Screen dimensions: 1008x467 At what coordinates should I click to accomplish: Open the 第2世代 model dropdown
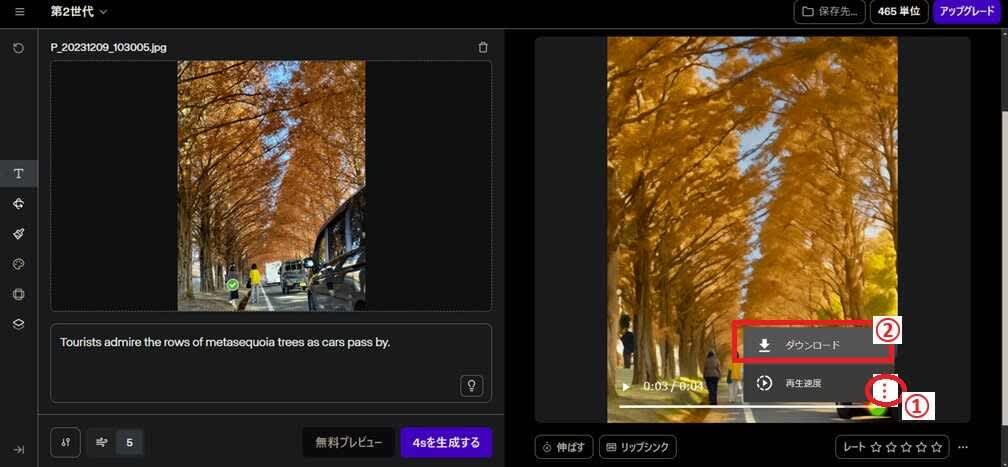(79, 12)
